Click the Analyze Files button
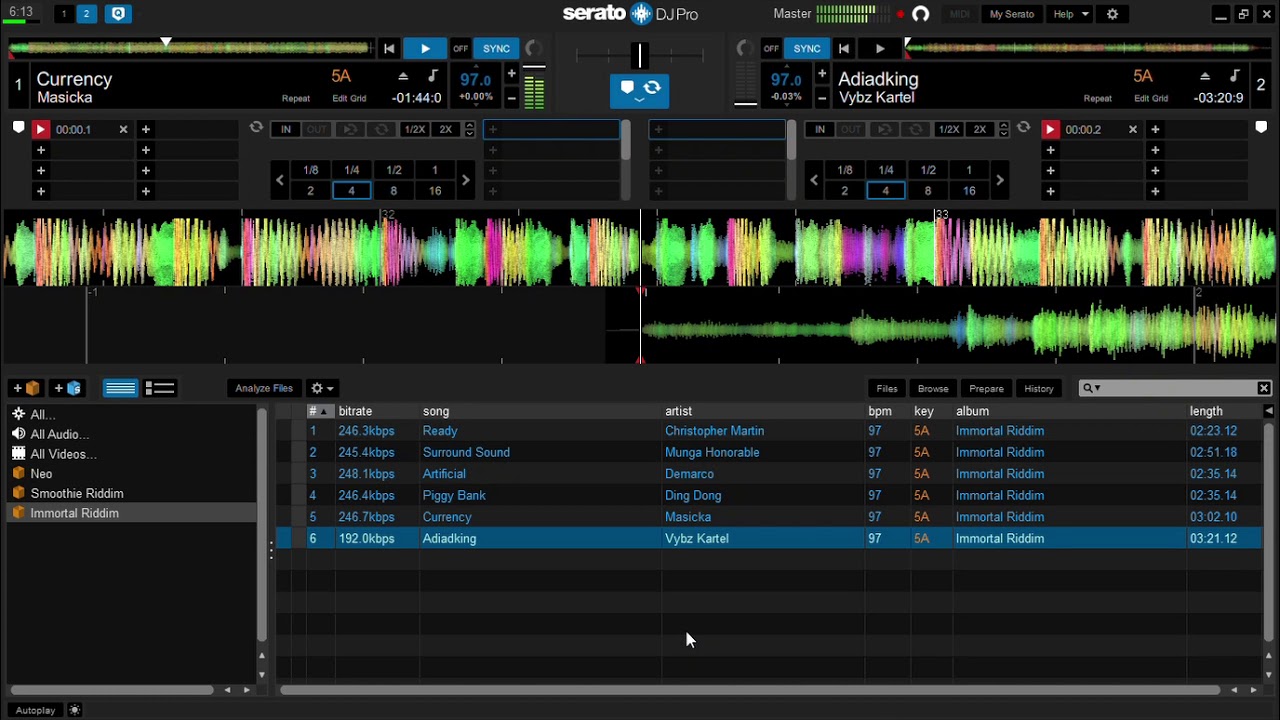The image size is (1280, 720). 264,388
